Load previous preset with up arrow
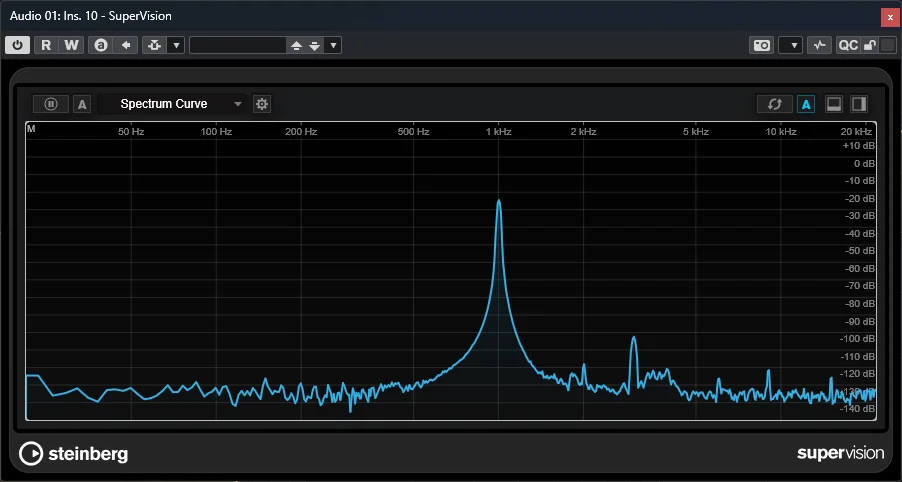 (x=296, y=45)
